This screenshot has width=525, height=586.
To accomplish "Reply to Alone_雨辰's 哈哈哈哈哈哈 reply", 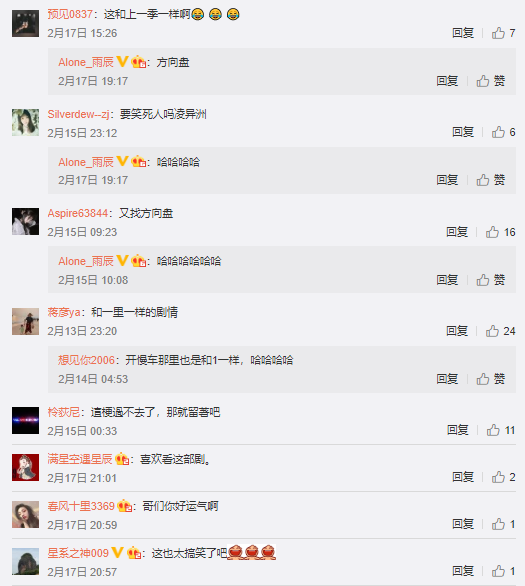I will pyautogui.click(x=447, y=280).
